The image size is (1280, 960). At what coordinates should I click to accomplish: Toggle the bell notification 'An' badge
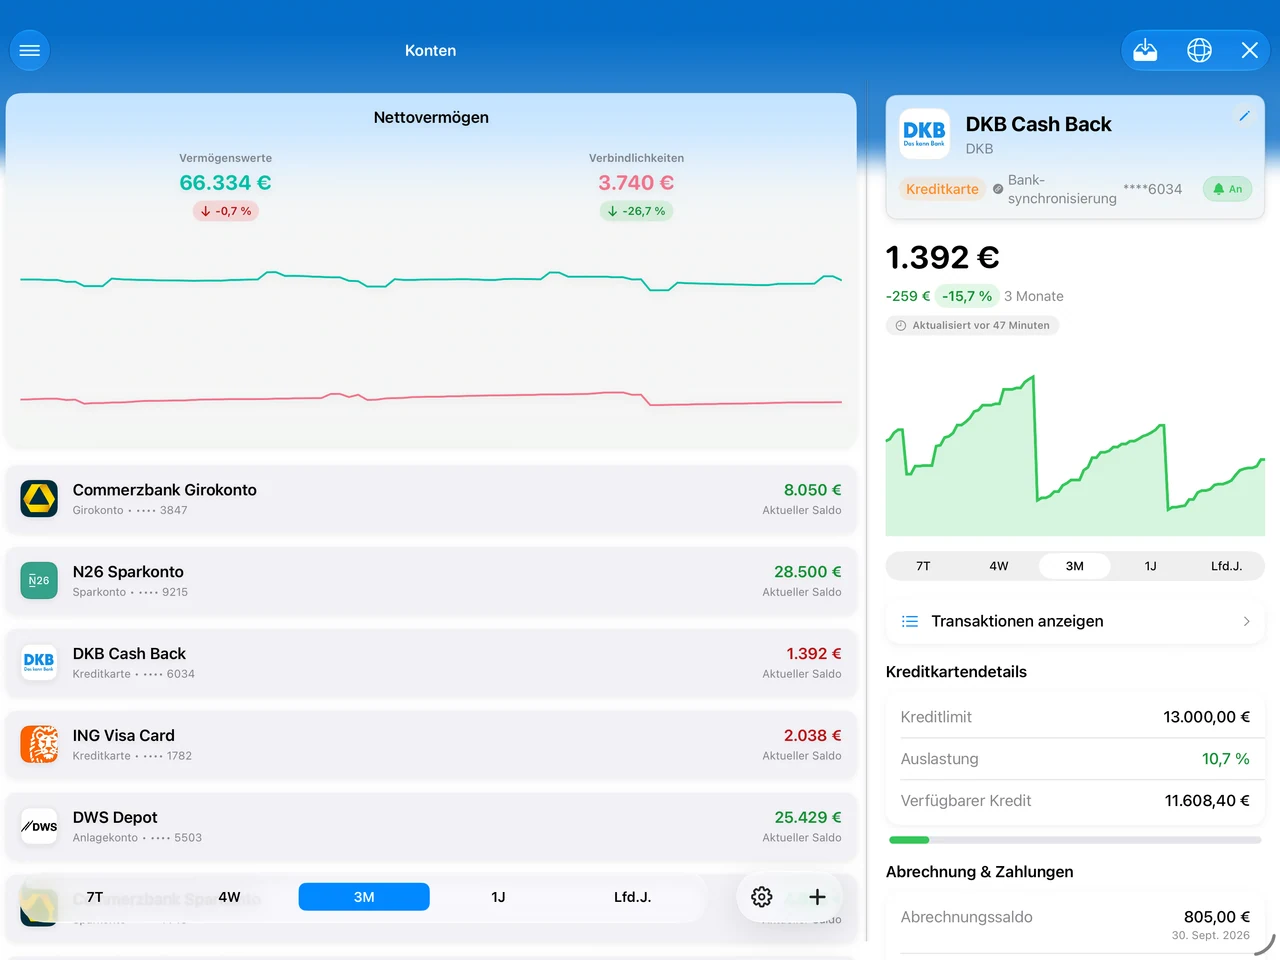point(1227,189)
